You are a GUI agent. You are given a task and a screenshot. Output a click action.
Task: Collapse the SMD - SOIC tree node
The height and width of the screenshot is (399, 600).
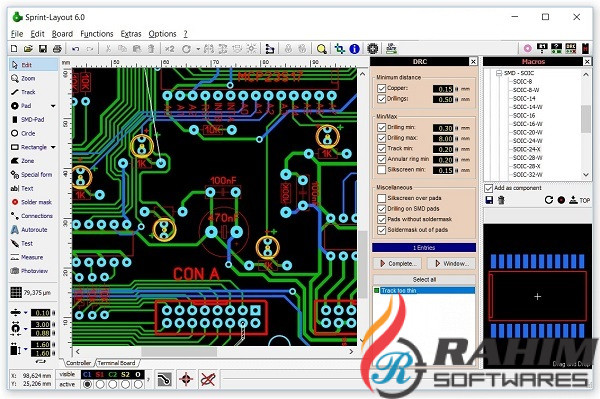point(499,73)
